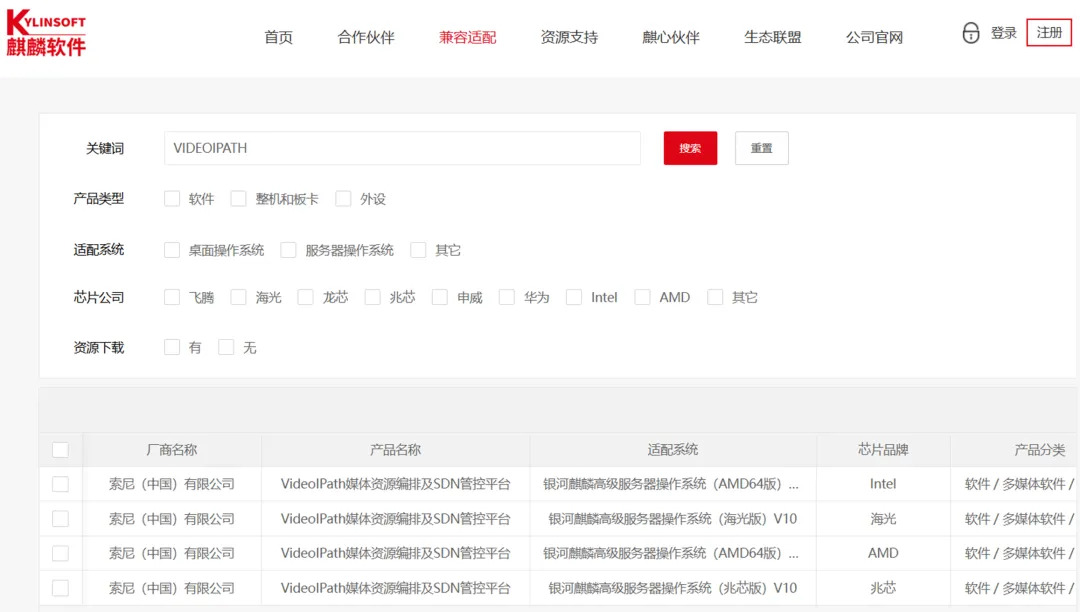Viewport: 1080px width, 612px height.
Task: Open the 公司官网 menu item
Action: 874,37
